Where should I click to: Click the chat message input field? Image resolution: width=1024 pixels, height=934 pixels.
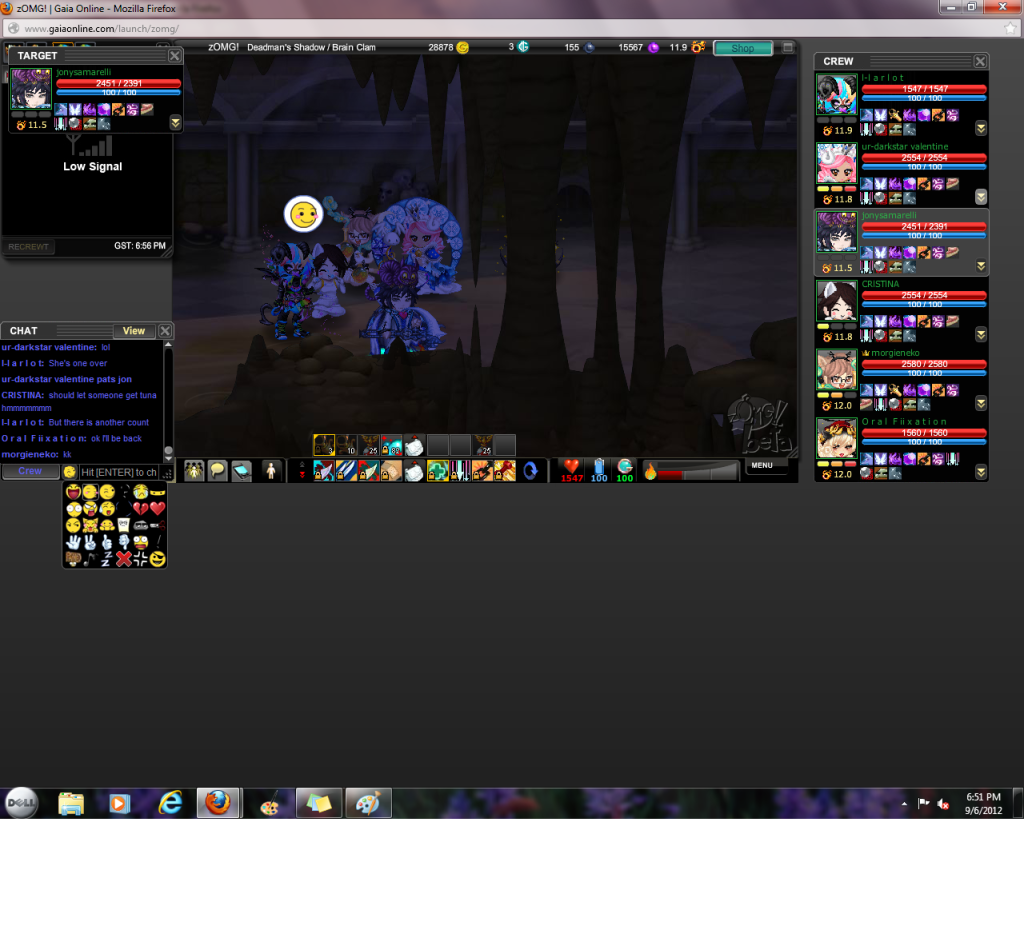pyautogui.click(x=119, y=472)
